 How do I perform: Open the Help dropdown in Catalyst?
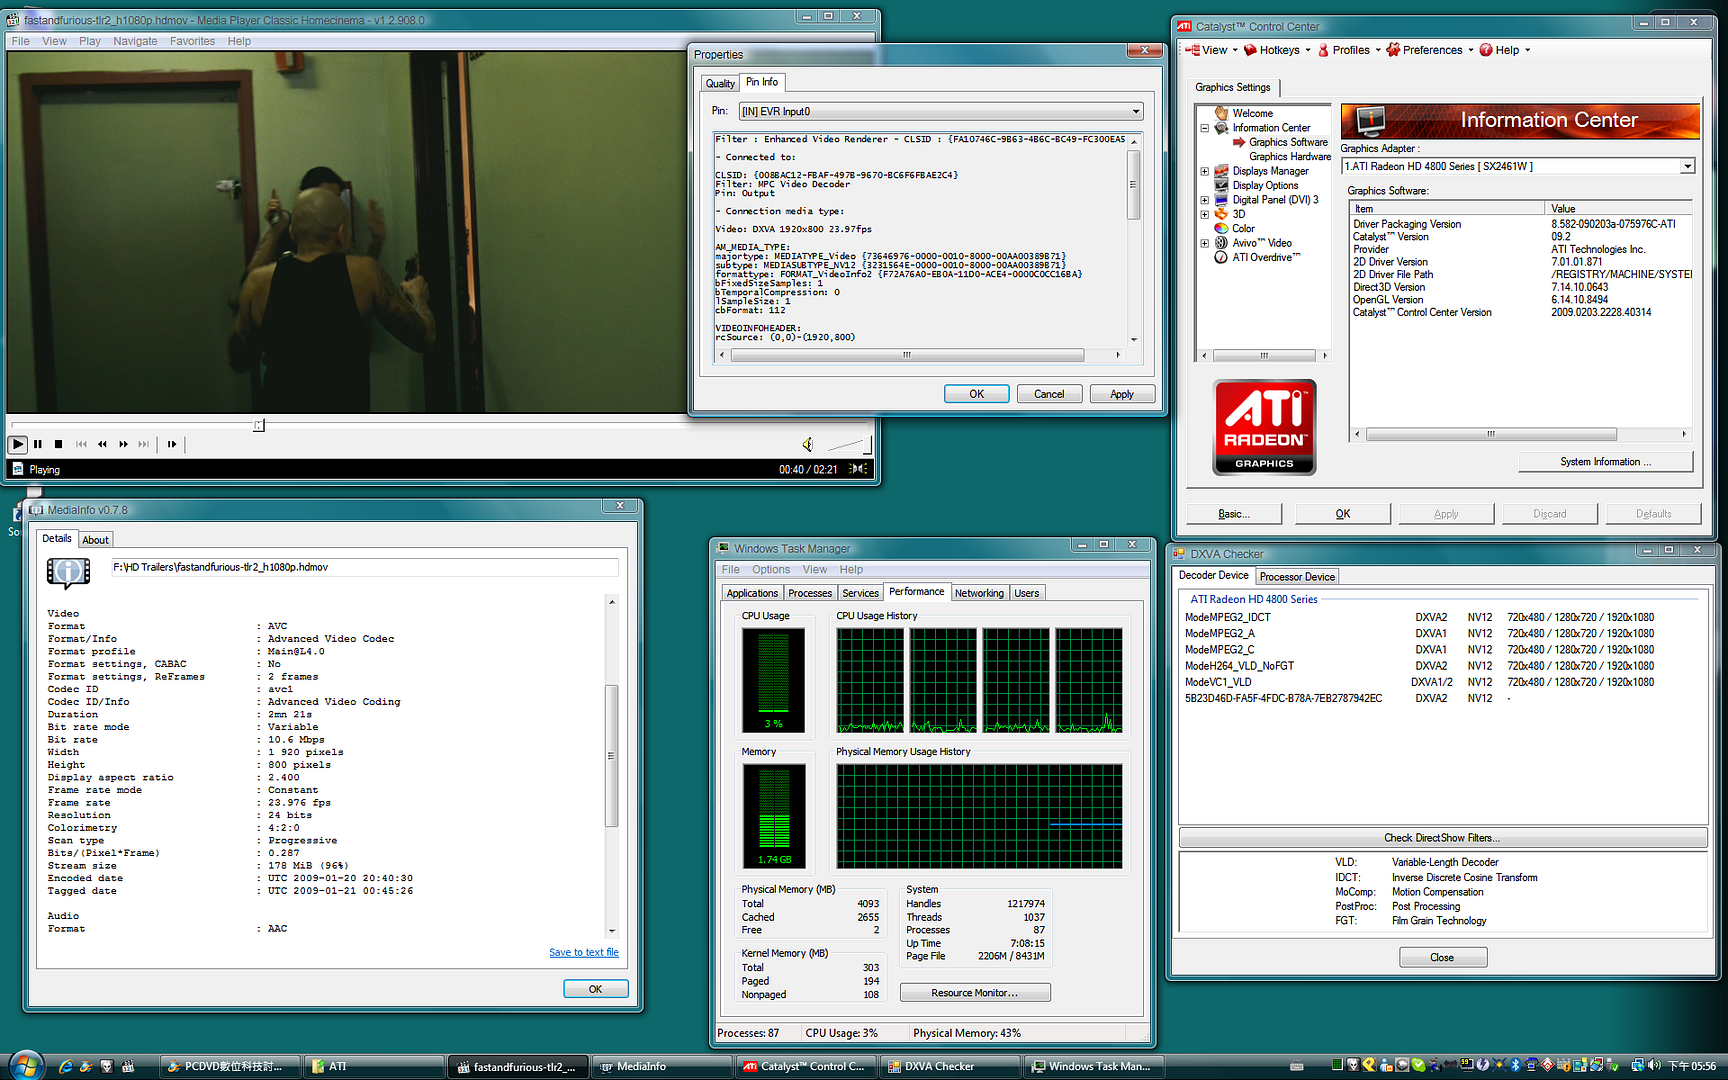point(1505,50)
